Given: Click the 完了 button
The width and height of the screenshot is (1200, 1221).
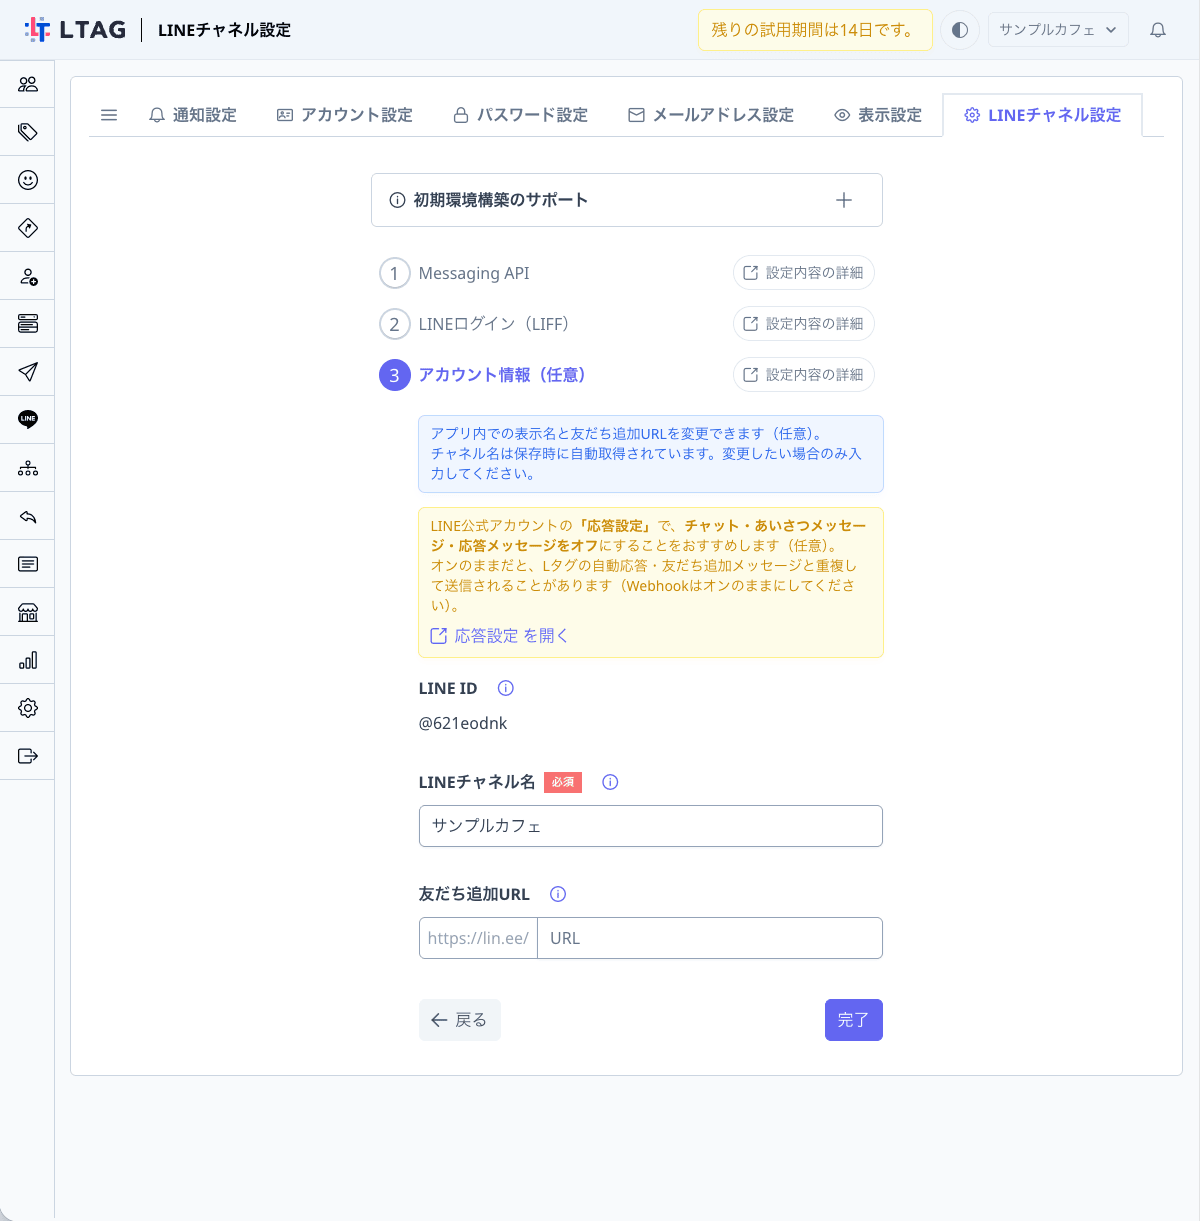Looking at the screenshot, I should (x=854, y=1020).
